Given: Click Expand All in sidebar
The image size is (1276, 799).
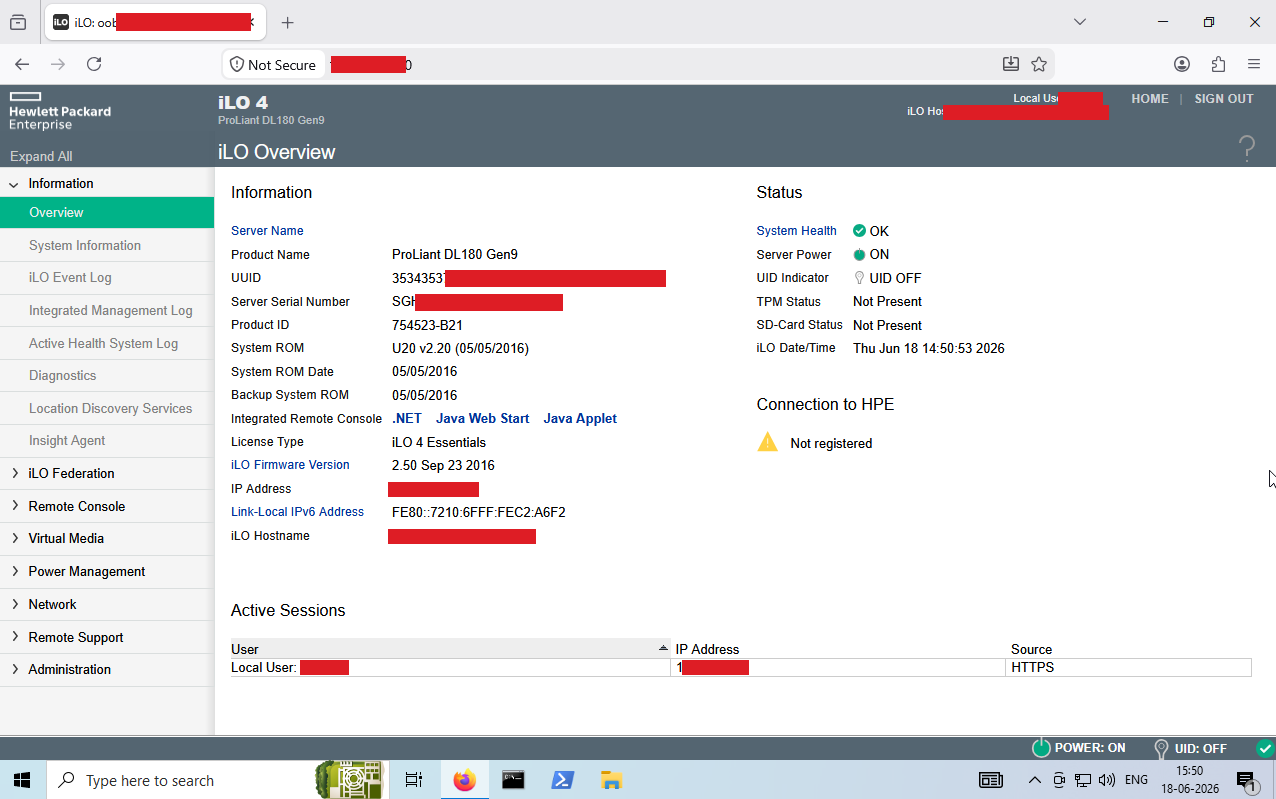Looking at the screenshot, I should [41, 156].
